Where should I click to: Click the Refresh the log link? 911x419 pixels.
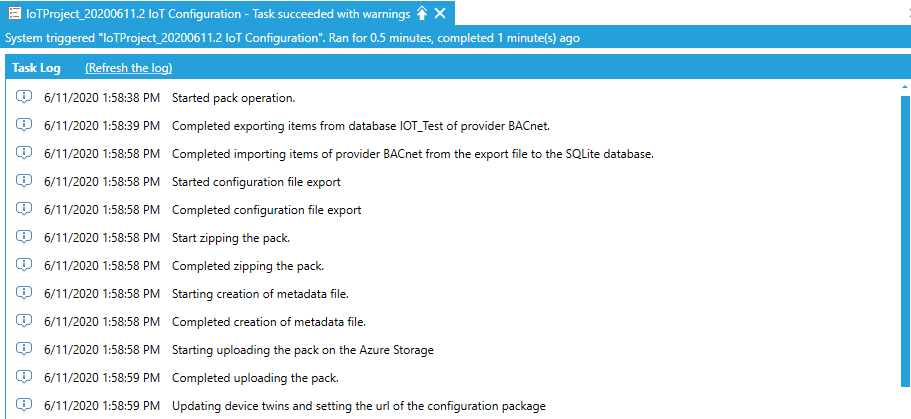tap(128, 68)
